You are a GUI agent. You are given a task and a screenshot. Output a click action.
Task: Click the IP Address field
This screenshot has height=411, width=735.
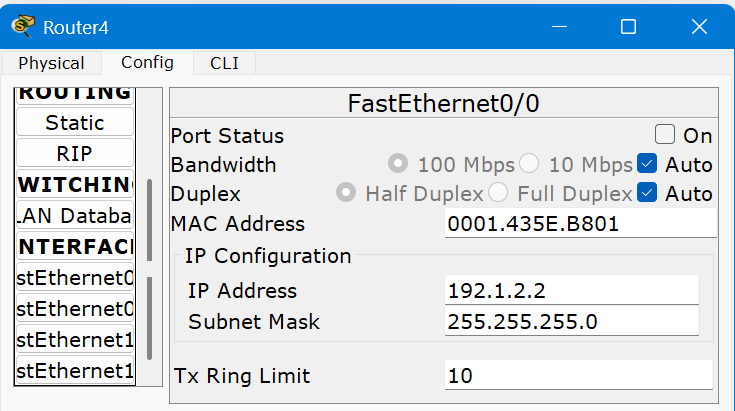[x=571, y=291]
